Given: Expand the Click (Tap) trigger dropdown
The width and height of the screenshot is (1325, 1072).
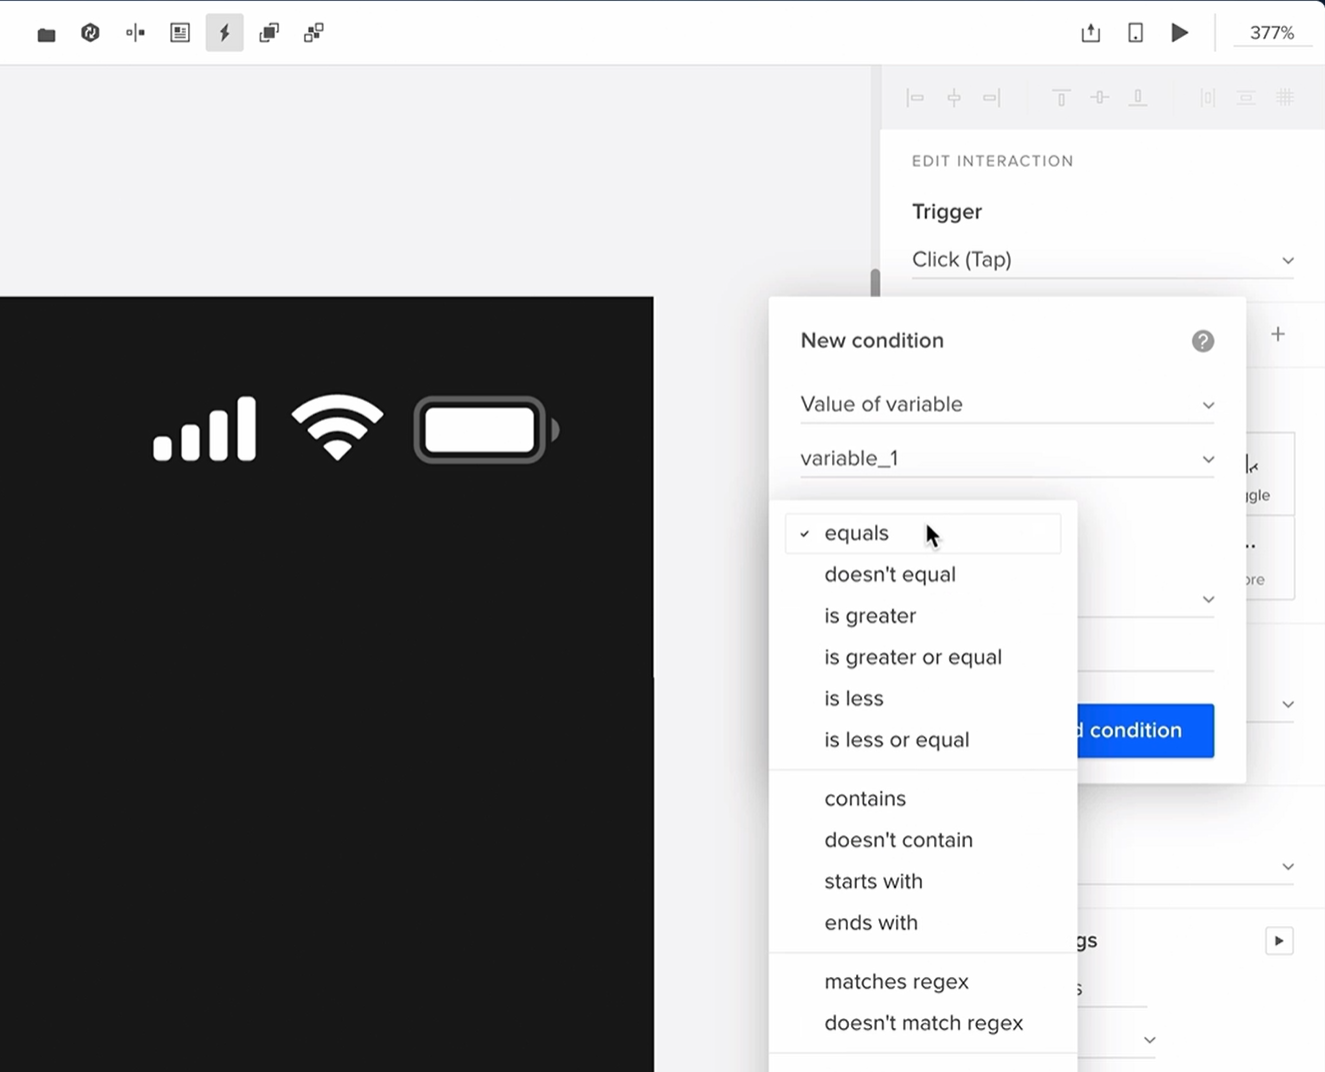Looking at the screenshot, I should [x=1102, y=260].
